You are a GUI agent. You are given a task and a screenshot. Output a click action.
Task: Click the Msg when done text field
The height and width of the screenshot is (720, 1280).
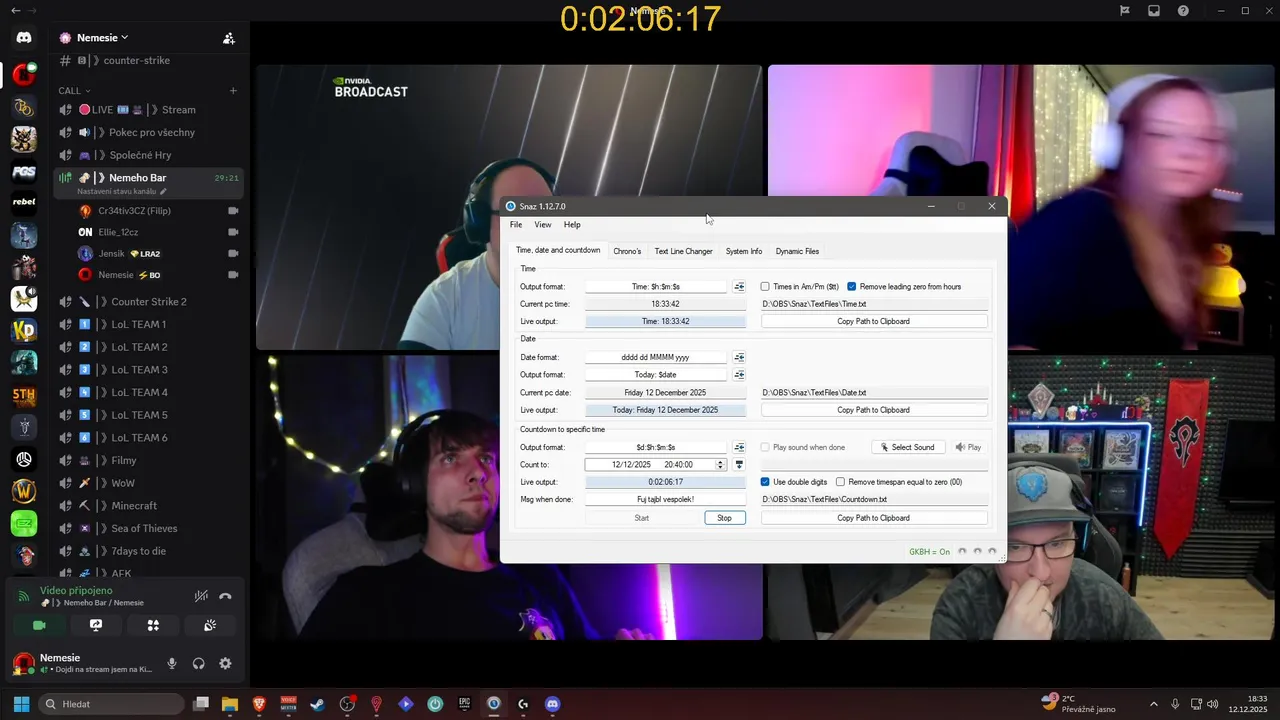coord(666,499)
